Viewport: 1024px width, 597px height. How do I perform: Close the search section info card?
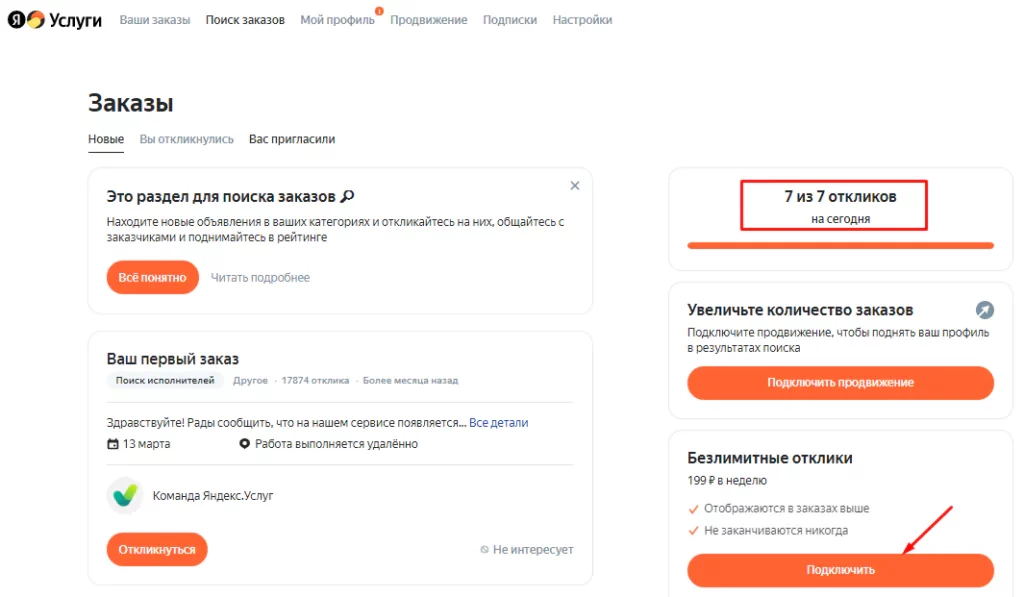coord(575,185)
